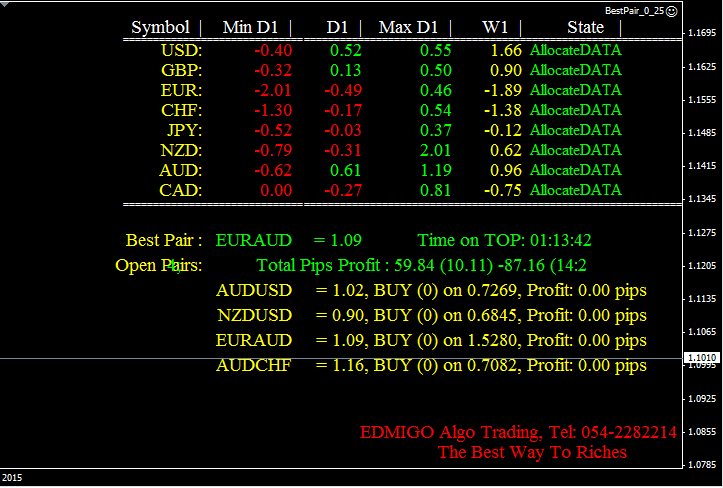Click the Best Pair : label
This screenshot has height=488, width=723.
tap(164, 240)
